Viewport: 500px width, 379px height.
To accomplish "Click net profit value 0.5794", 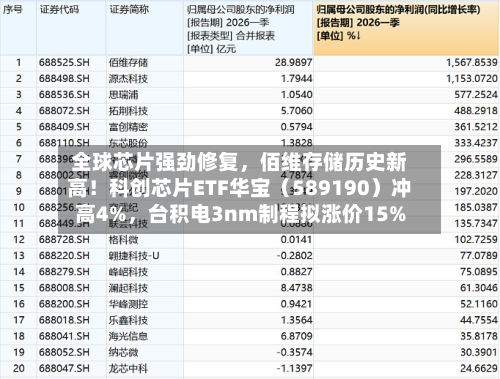I will click(x=297, y=127).
